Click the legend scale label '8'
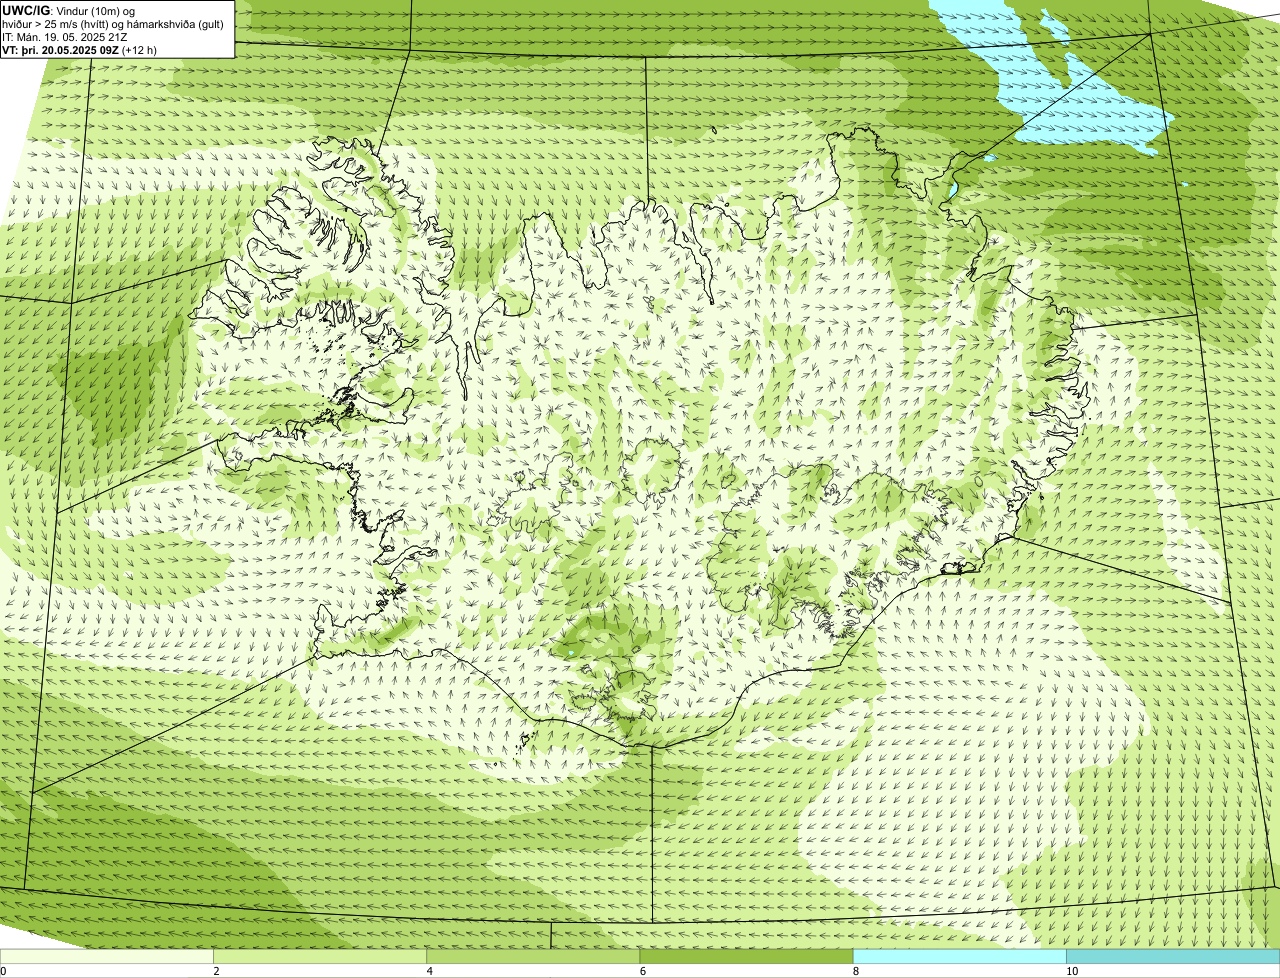 855,971
